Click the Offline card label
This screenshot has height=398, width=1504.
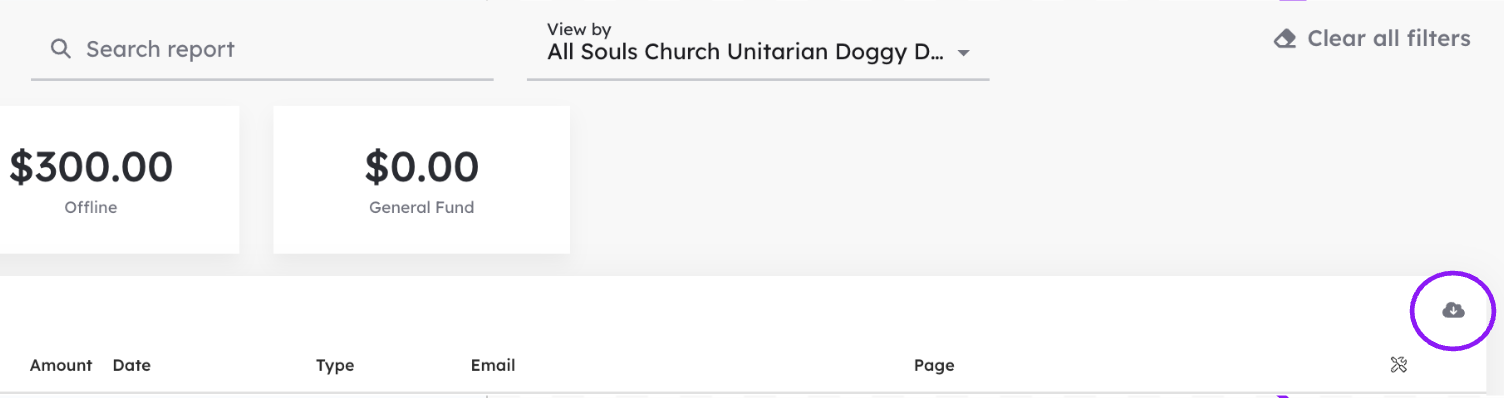point(91,208)
